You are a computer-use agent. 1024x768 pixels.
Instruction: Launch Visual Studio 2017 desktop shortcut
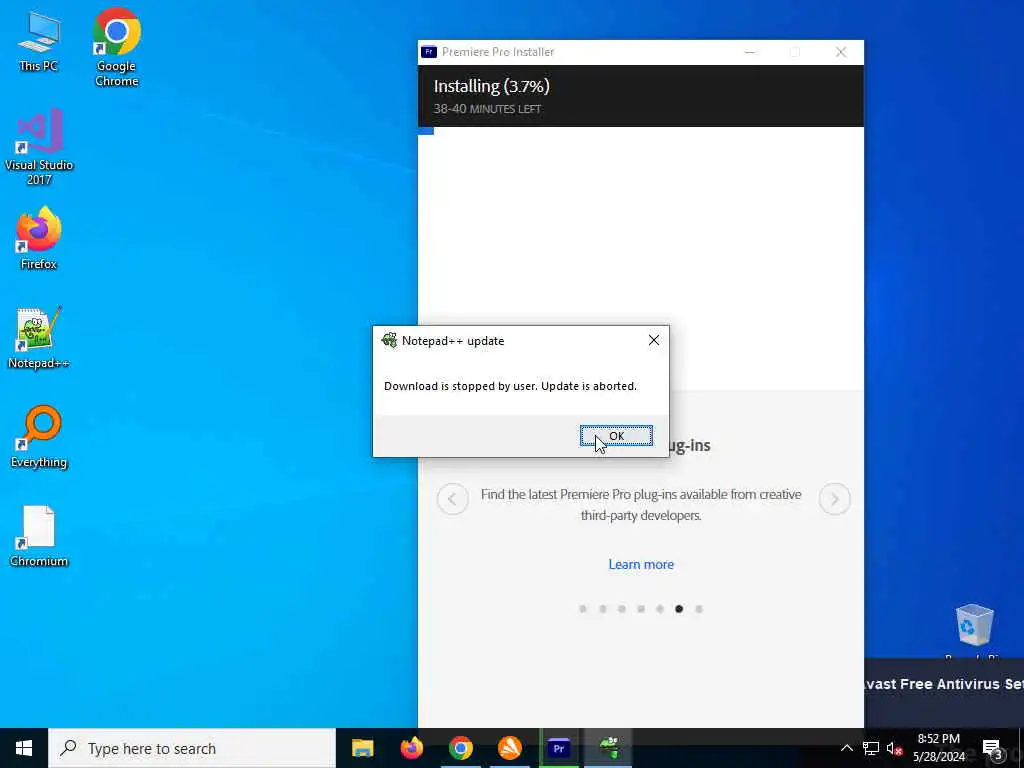[39, 147]
